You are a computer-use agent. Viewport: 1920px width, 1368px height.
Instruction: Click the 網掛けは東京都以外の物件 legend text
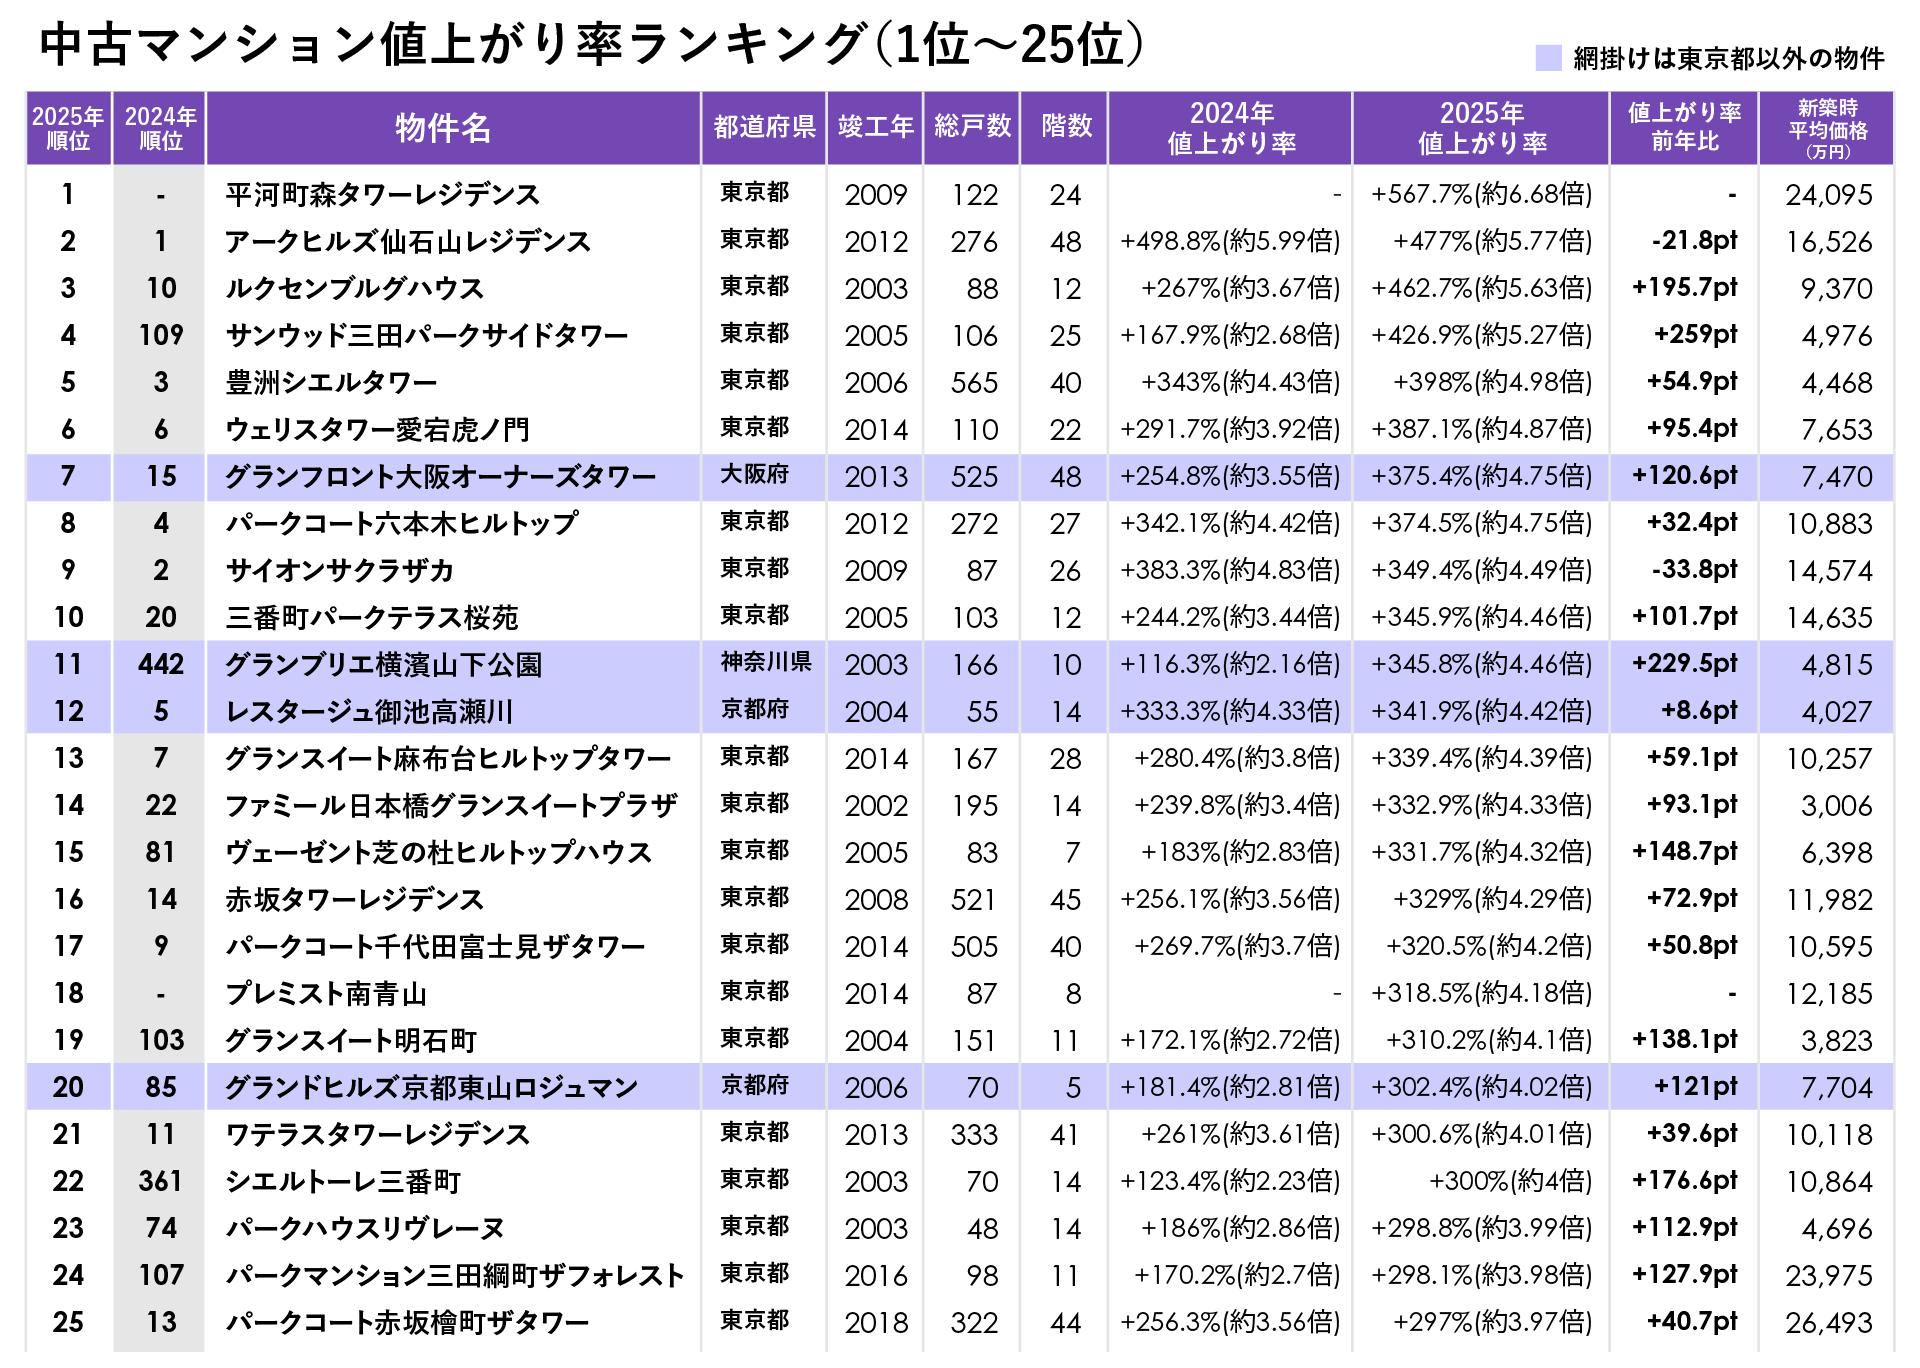[x=1728, y=59]
